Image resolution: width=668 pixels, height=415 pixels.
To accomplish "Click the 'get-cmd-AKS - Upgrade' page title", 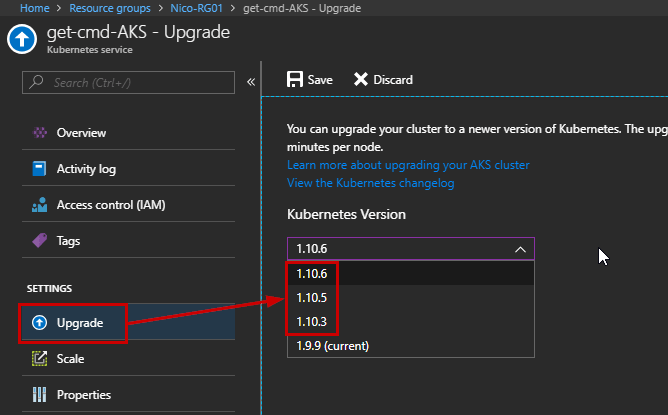I will point(138,32).
